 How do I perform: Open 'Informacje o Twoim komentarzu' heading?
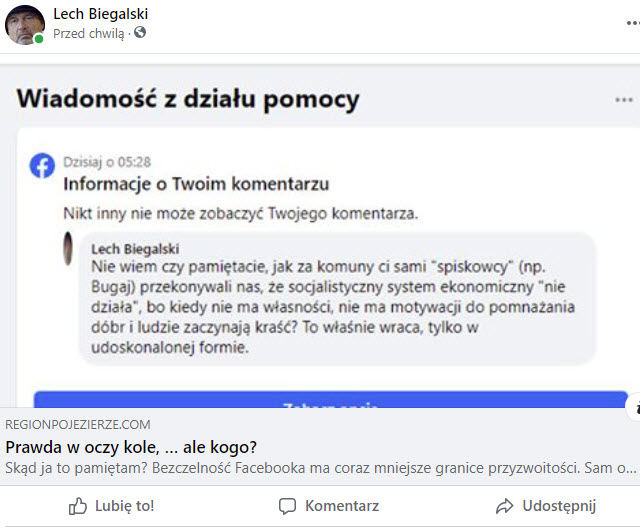click(196, 184)
